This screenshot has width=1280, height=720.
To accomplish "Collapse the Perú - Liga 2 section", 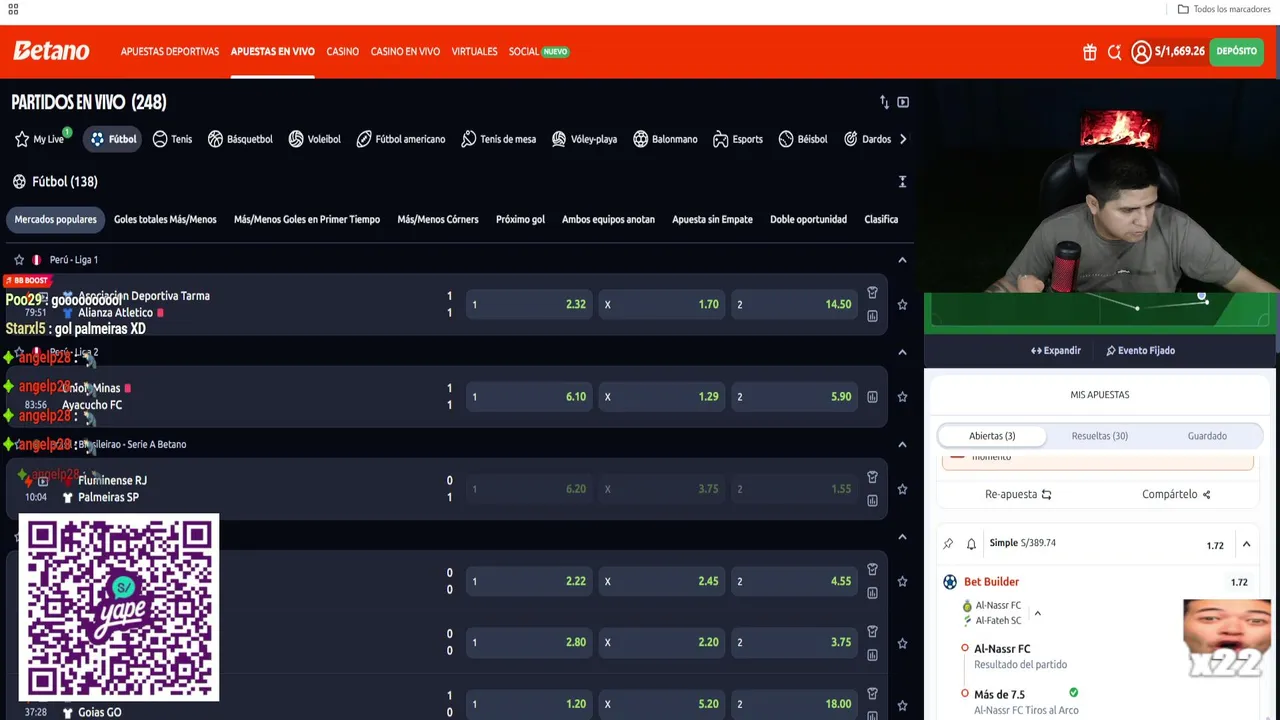I will [902, 352].
